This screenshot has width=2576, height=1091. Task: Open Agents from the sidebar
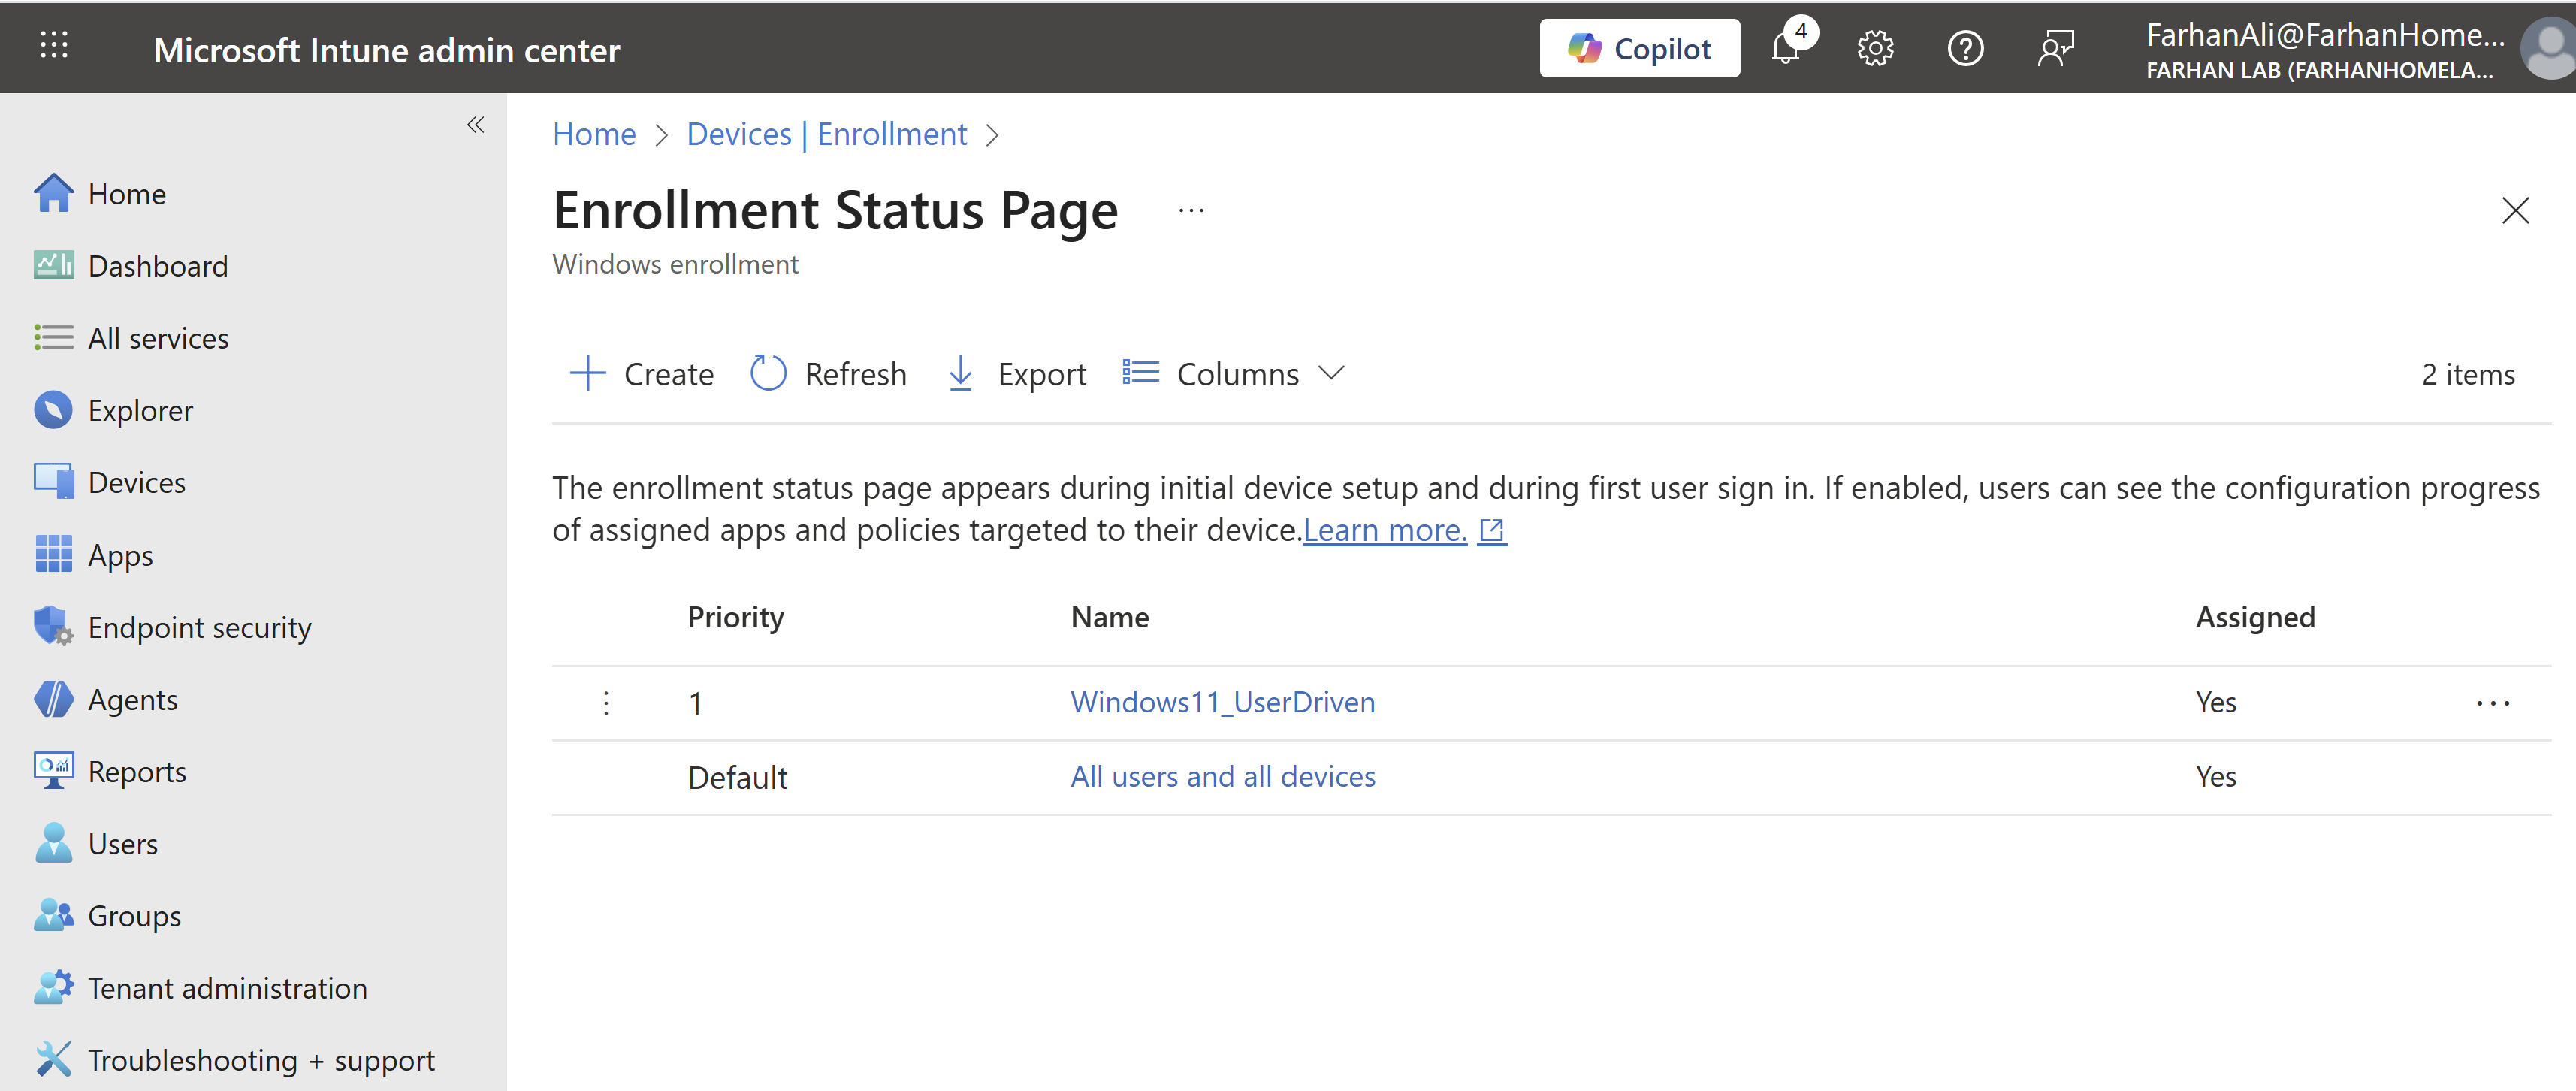tap(132, 699)
